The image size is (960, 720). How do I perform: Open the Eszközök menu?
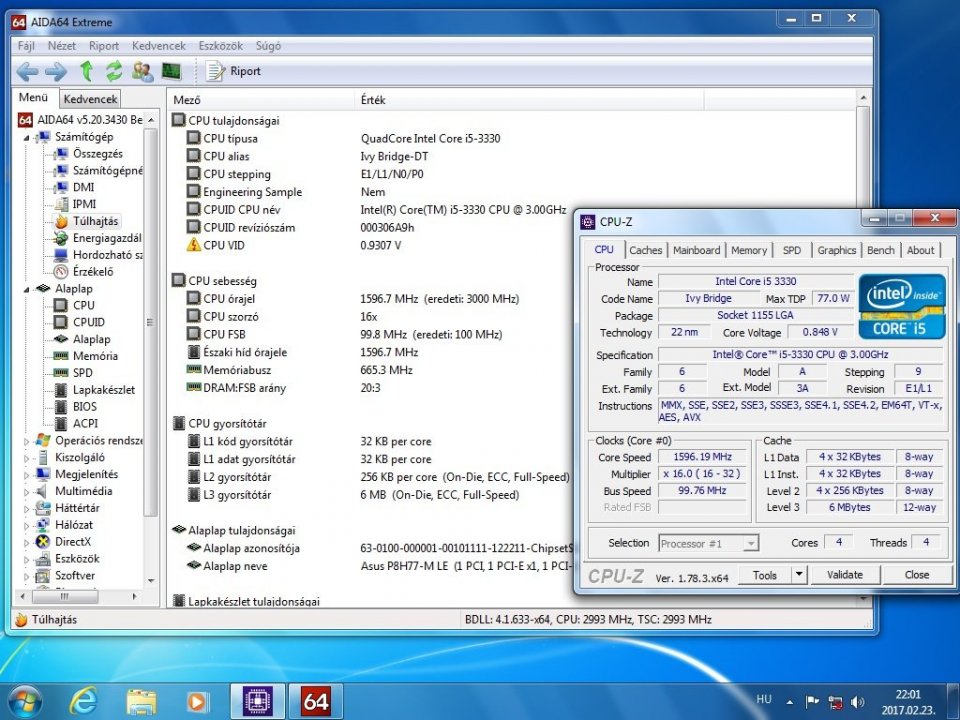(x=219, y=46)
